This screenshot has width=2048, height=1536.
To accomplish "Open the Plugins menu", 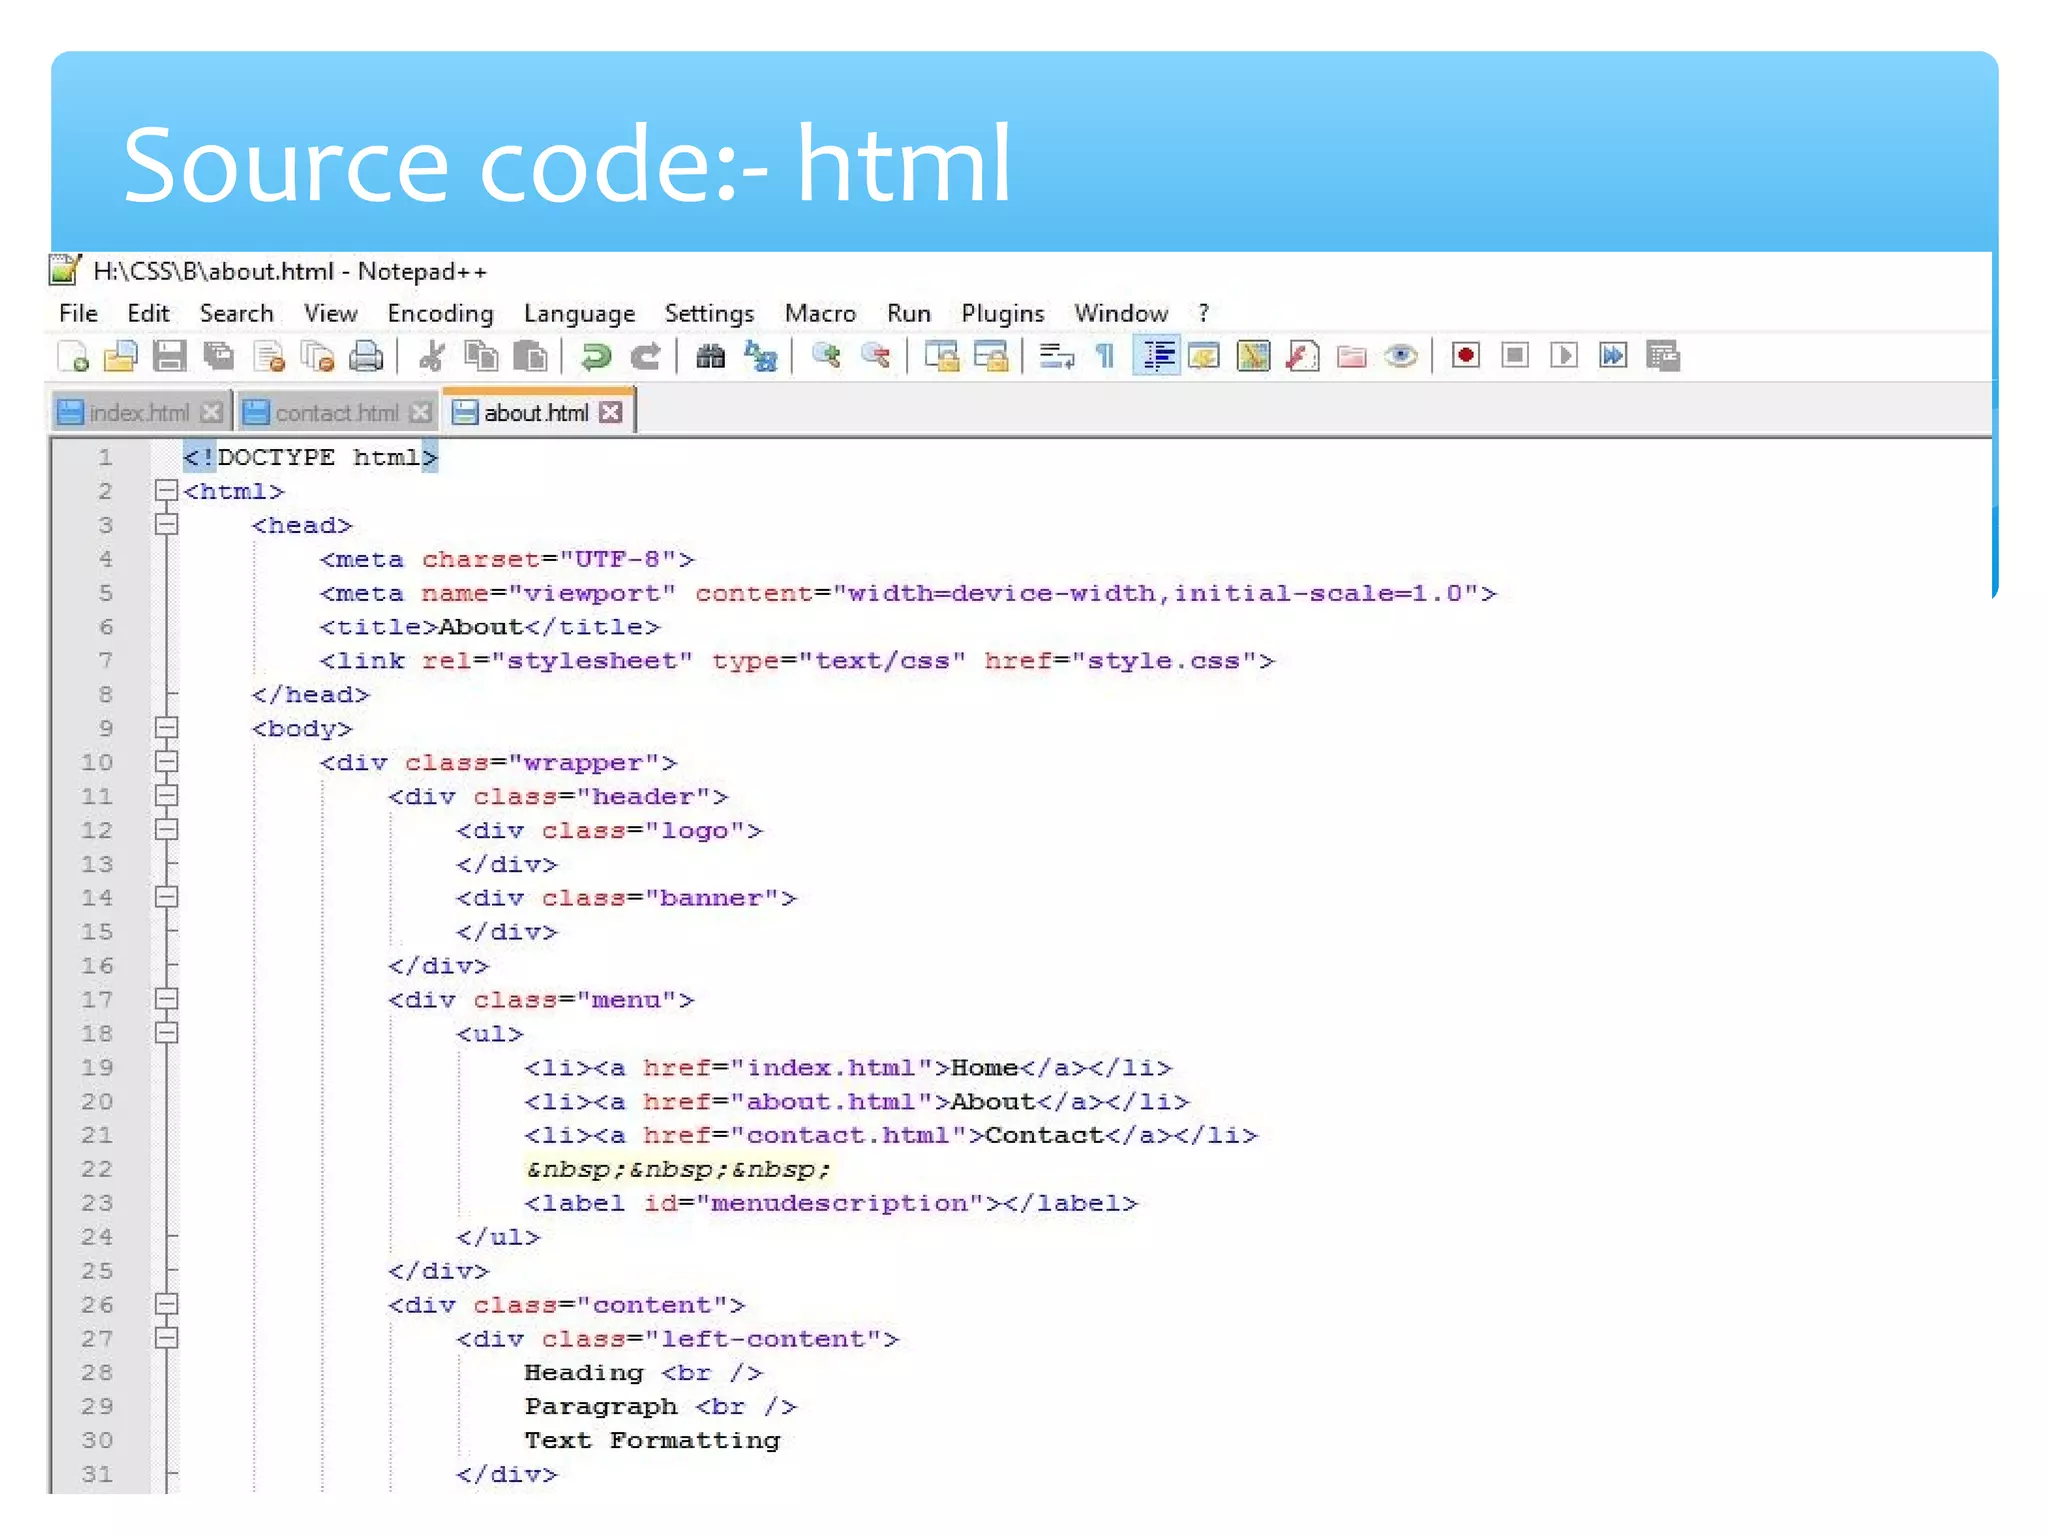I will point(1002,314).
